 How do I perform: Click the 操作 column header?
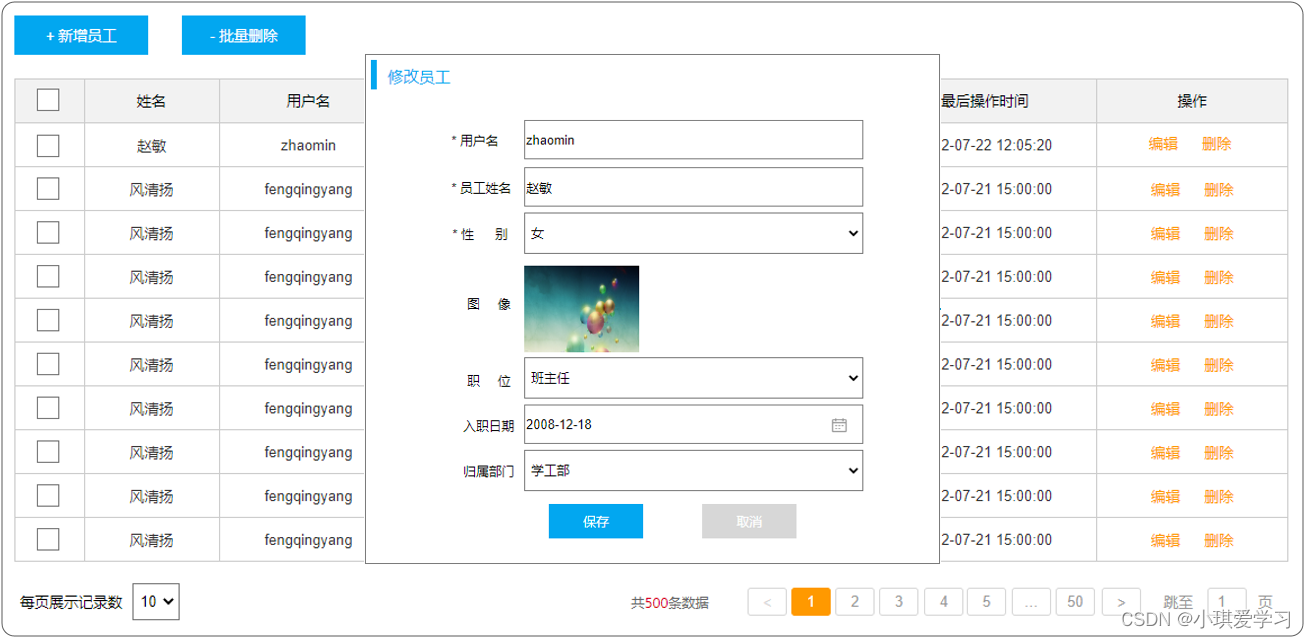click(x=1192, y=101)
